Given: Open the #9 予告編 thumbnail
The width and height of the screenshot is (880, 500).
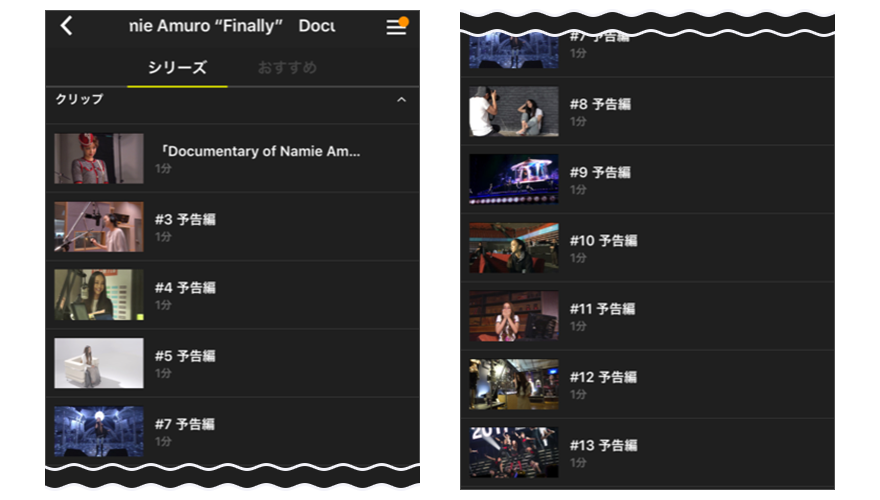Looking at the screenshot, I should (x=514, y=179).
